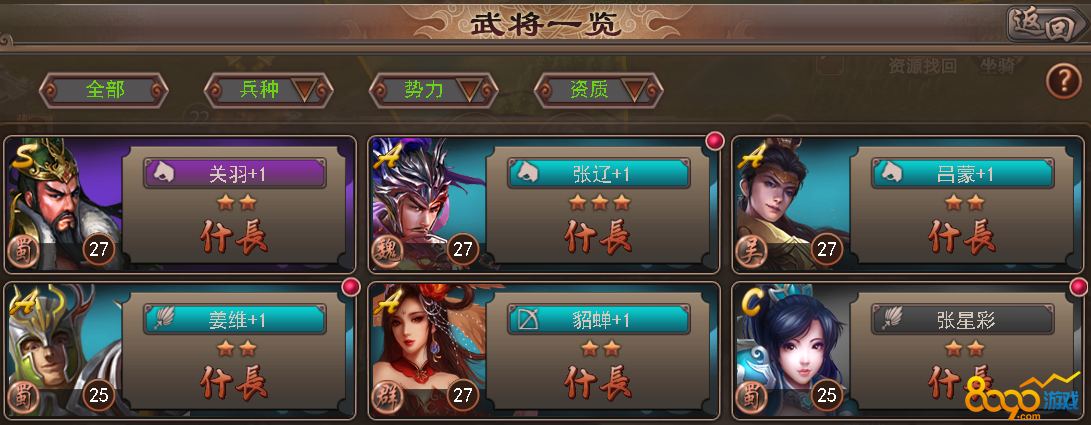This screenshot has width=1091, height=425.
Task: Click the bow troop icon beside 貂蝉+1
Action: click(x=528, y=319)
